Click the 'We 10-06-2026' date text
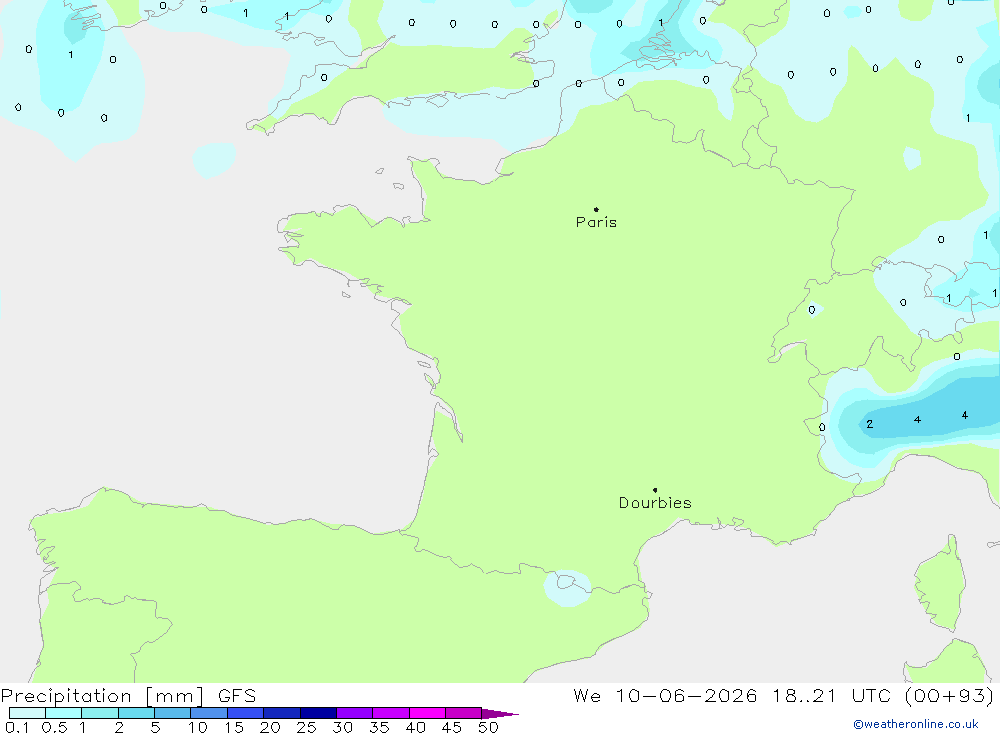Viewport: 1000px width, 733px height. (x=665, y=696)
